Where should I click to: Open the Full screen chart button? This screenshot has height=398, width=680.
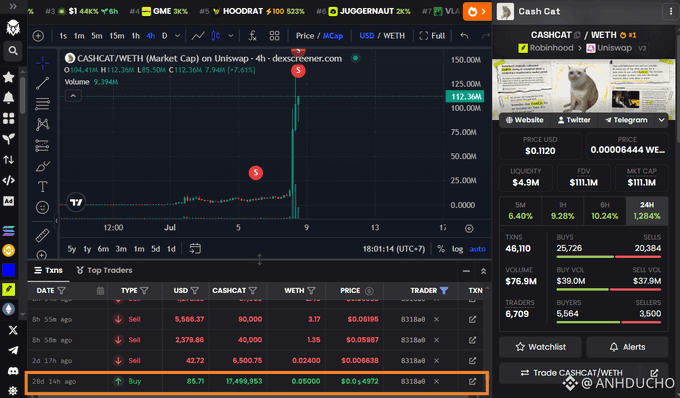coord(432,36)
